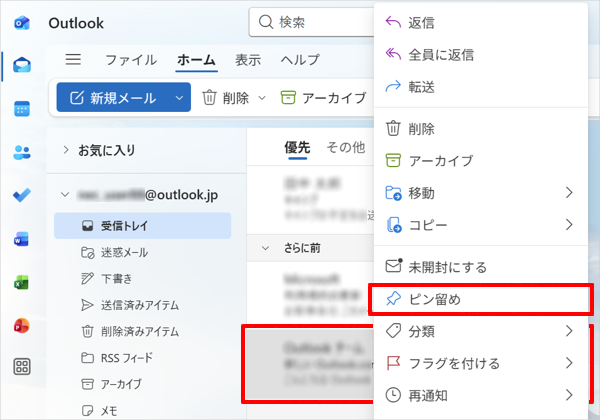Viewport: 600px width, 420px height.
Task: Expand the お気に入り folder group
Action: click(x=66, y=150)
